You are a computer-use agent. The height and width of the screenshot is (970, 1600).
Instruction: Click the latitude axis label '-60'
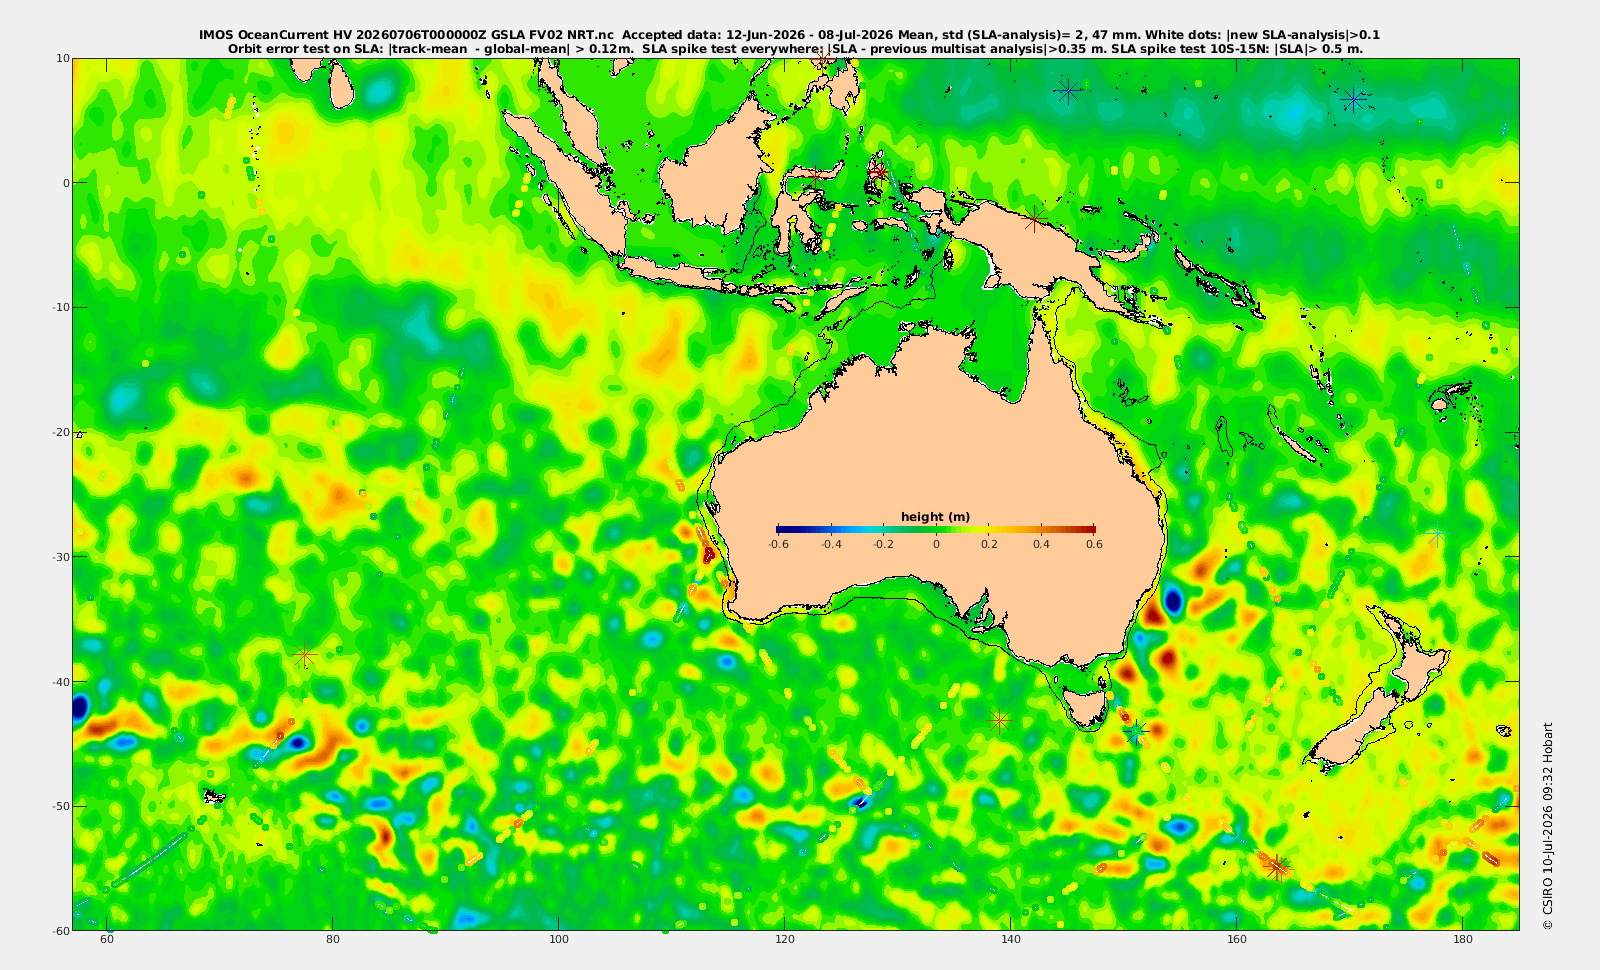coord(60,930)
